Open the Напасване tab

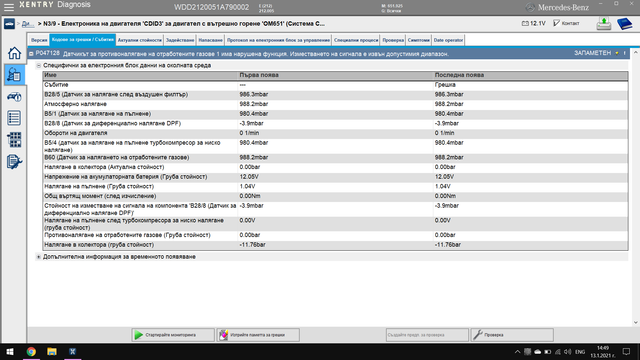coord(210,40)
